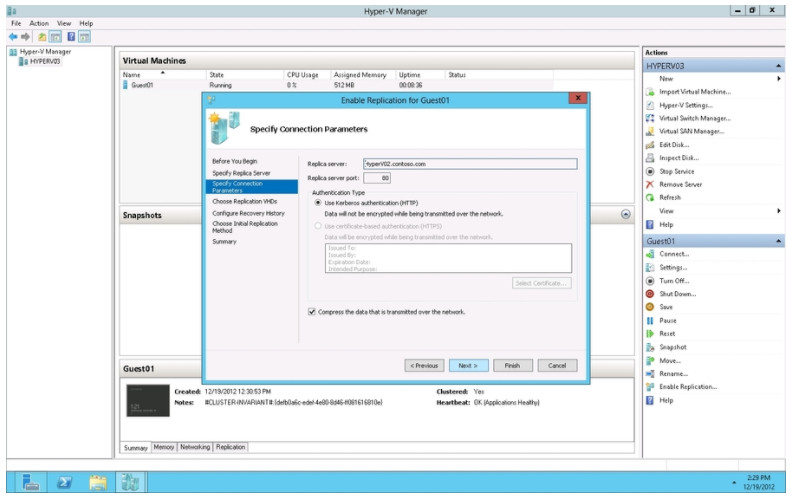This screenshot has height=499, width=791.
Task: Expand the View submenu arrow in Actions
Action: 778,211
